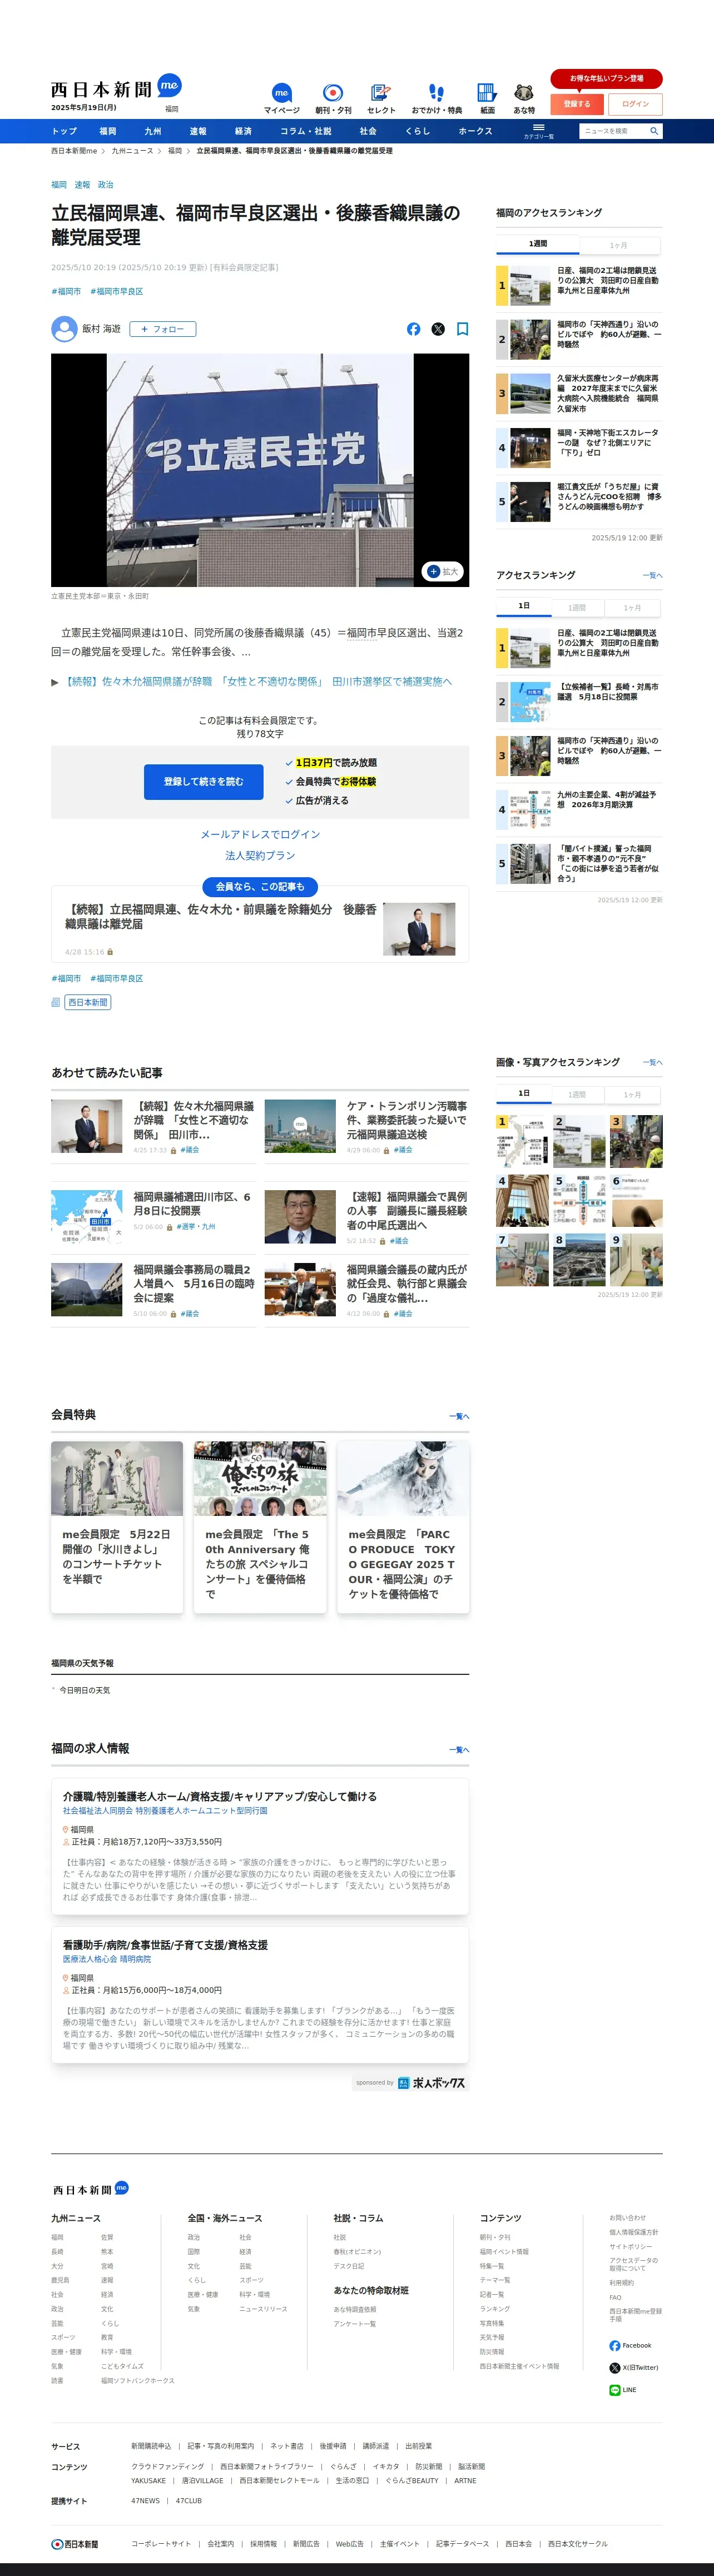Select 1ヶ月 tab in アクセスランキング
The image size is (714, 2576).
point(633,607)
